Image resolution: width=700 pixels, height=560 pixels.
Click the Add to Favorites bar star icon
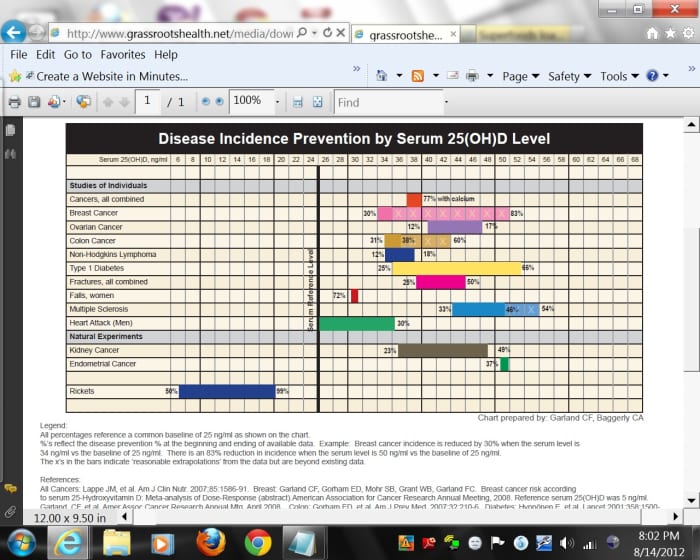click(x=15, y=76)
